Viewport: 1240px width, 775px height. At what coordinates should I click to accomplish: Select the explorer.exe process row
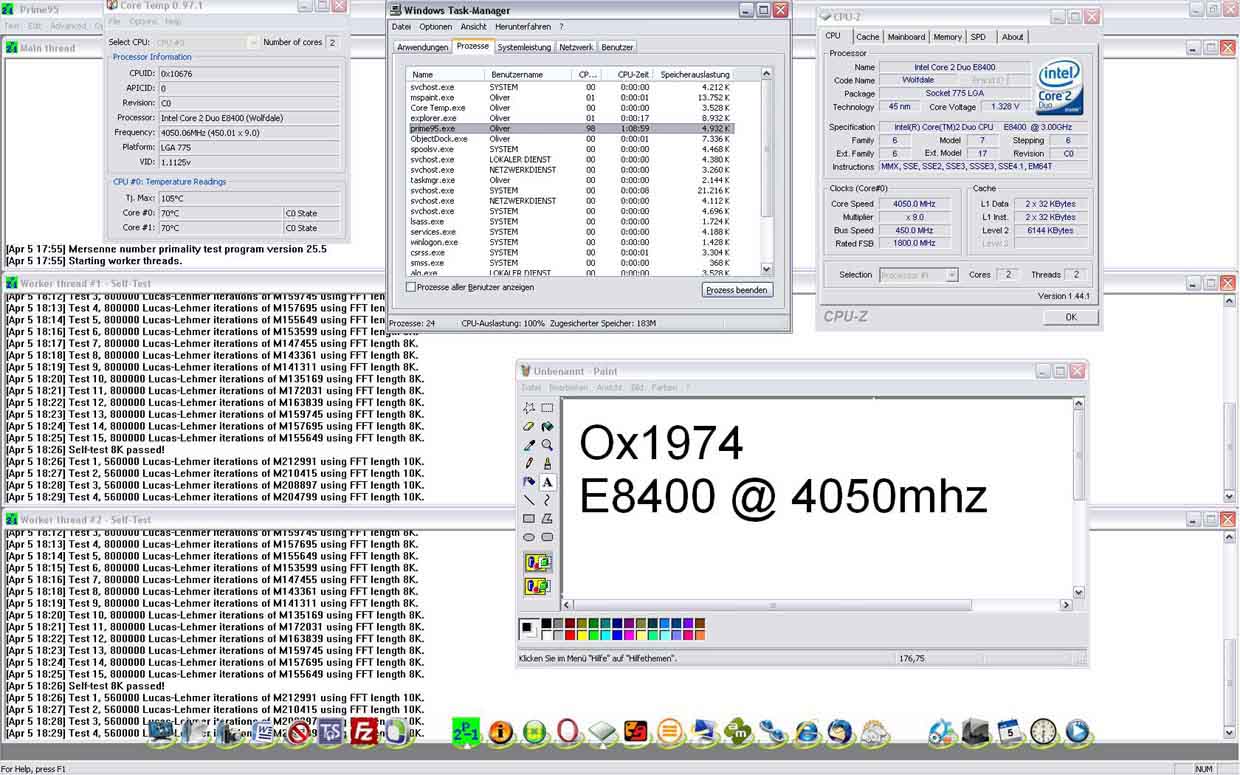[x=571, y=118]
